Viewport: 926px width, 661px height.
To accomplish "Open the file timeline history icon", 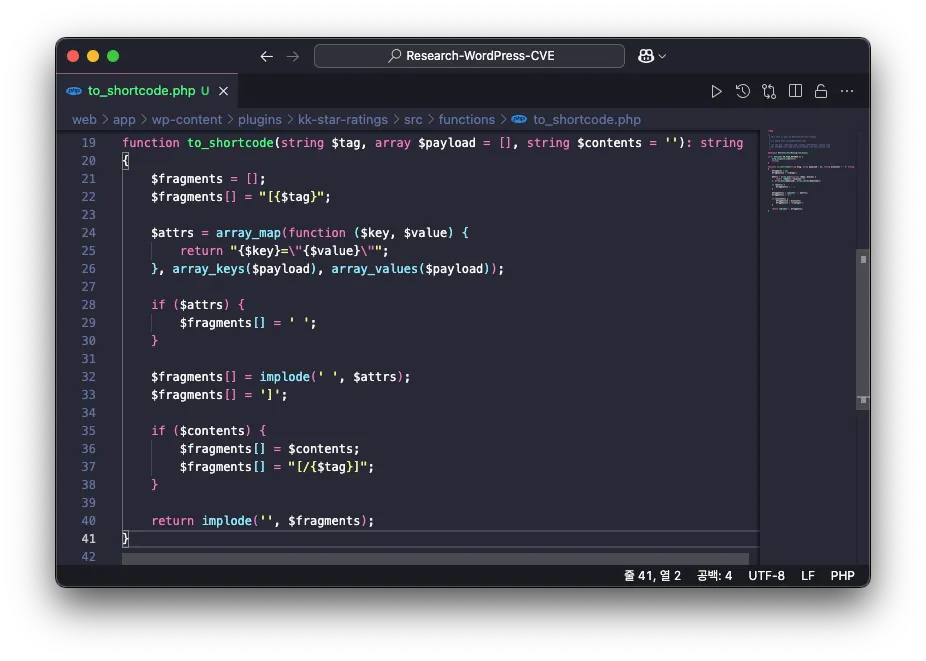I will coord(743,91).
